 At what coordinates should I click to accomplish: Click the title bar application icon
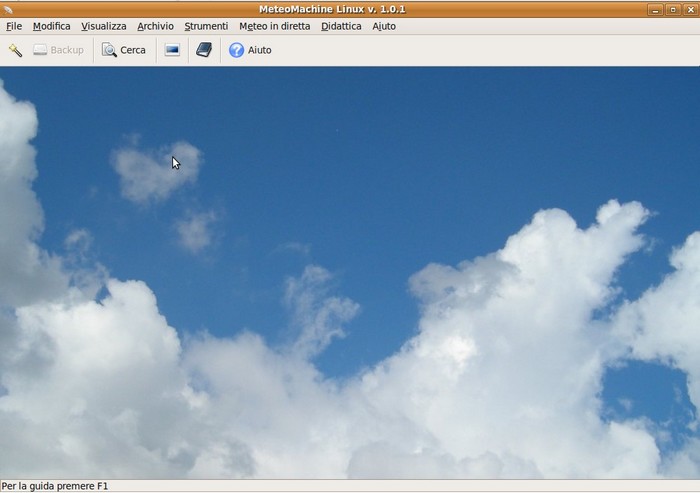tap(8, 9)
